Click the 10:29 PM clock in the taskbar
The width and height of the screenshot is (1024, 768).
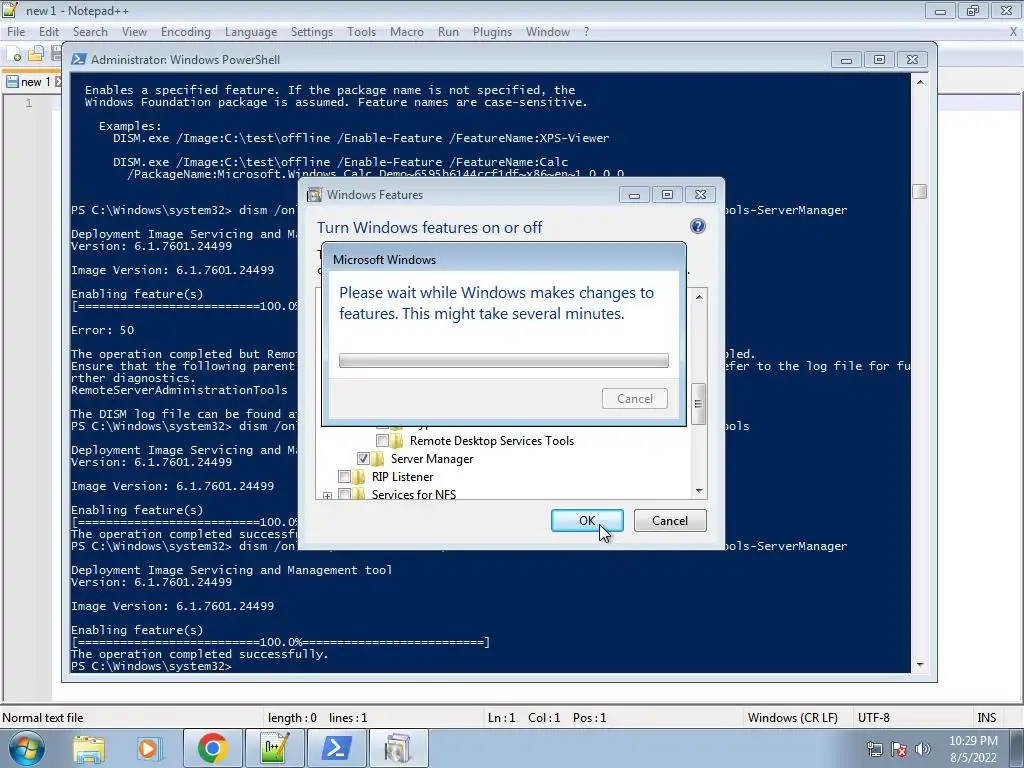tap(973, 741)
